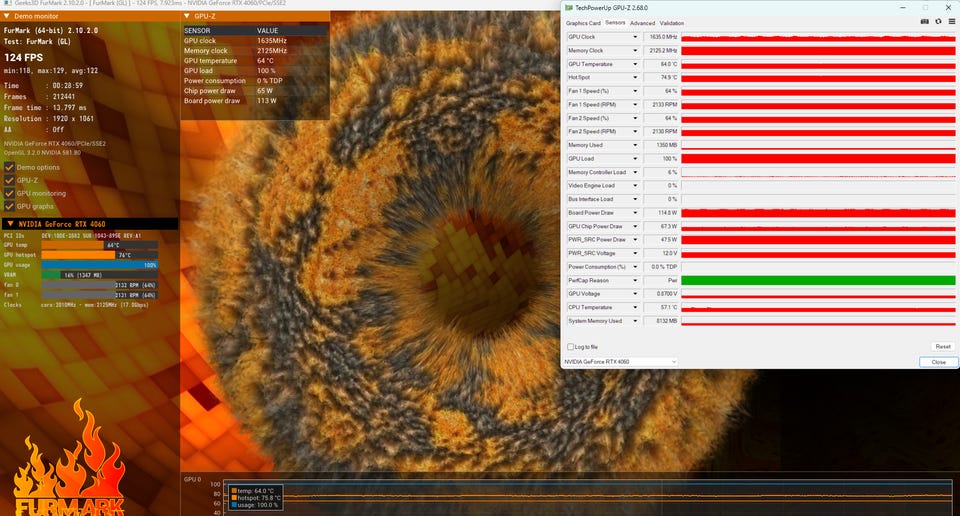Open the Board Power Draw dropdown
Image resolution: width=960 pixels, height=516 pixels.
coord(634,212)
